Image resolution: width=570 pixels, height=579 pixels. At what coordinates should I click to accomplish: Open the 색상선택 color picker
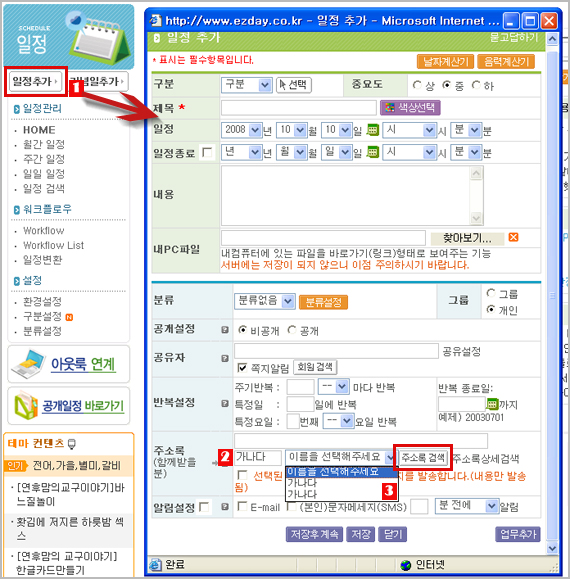tap(410, 108)
